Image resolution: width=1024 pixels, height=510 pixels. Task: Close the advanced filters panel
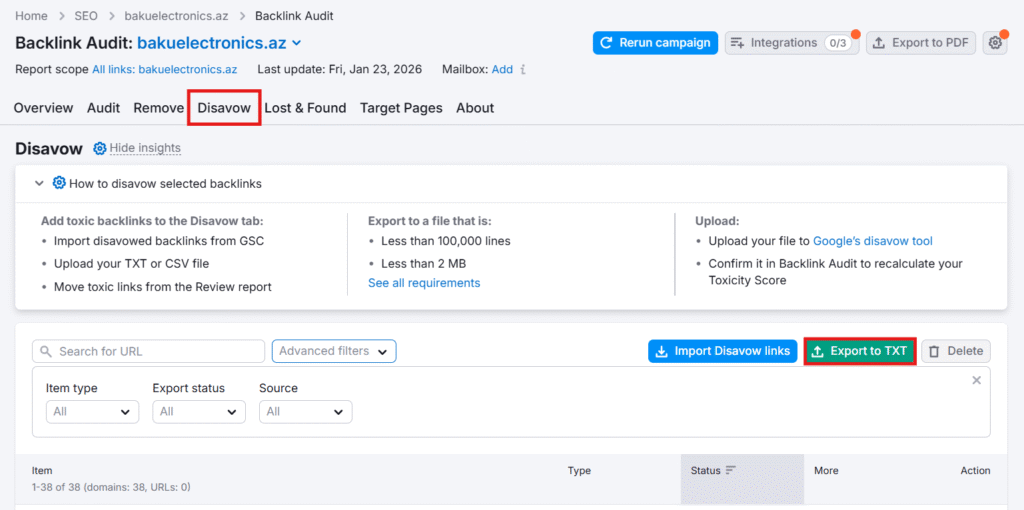click(x=977, y=380)
